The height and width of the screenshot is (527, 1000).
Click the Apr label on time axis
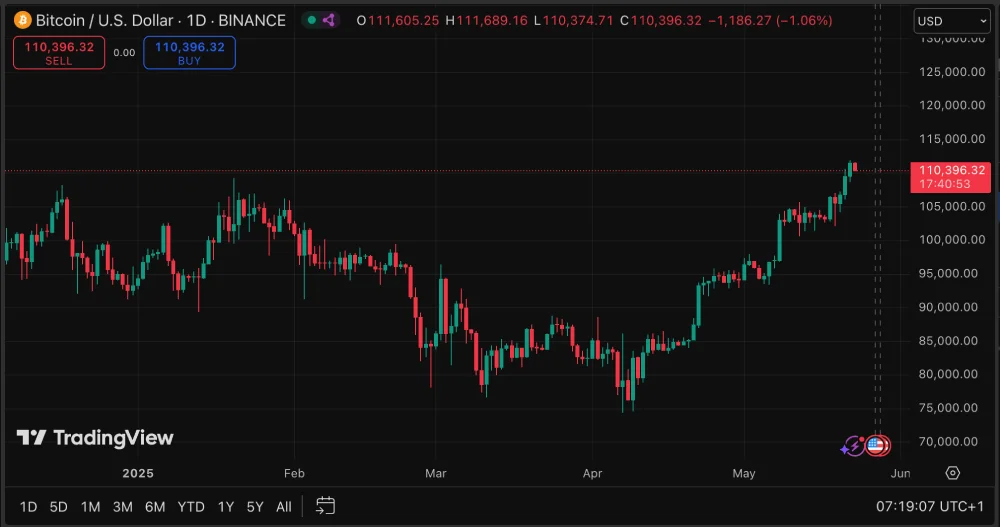coord(592,473)
